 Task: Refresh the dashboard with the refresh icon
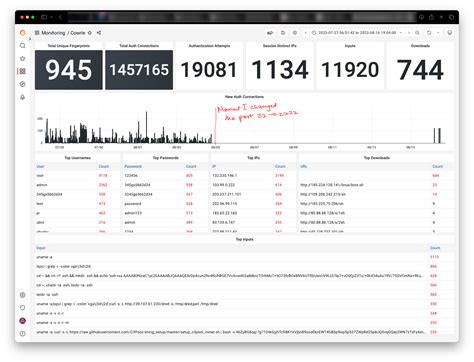(429, 33)
